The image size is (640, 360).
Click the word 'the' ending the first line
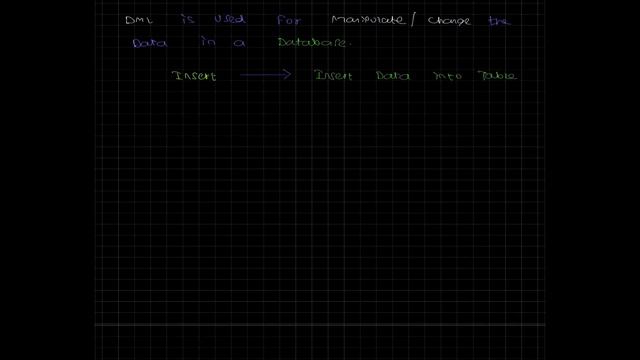pos(499,20)
